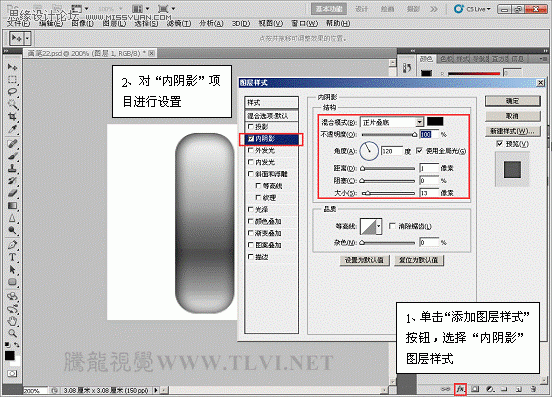
Task: Select the Pen tool
Action: click(12, 245)
